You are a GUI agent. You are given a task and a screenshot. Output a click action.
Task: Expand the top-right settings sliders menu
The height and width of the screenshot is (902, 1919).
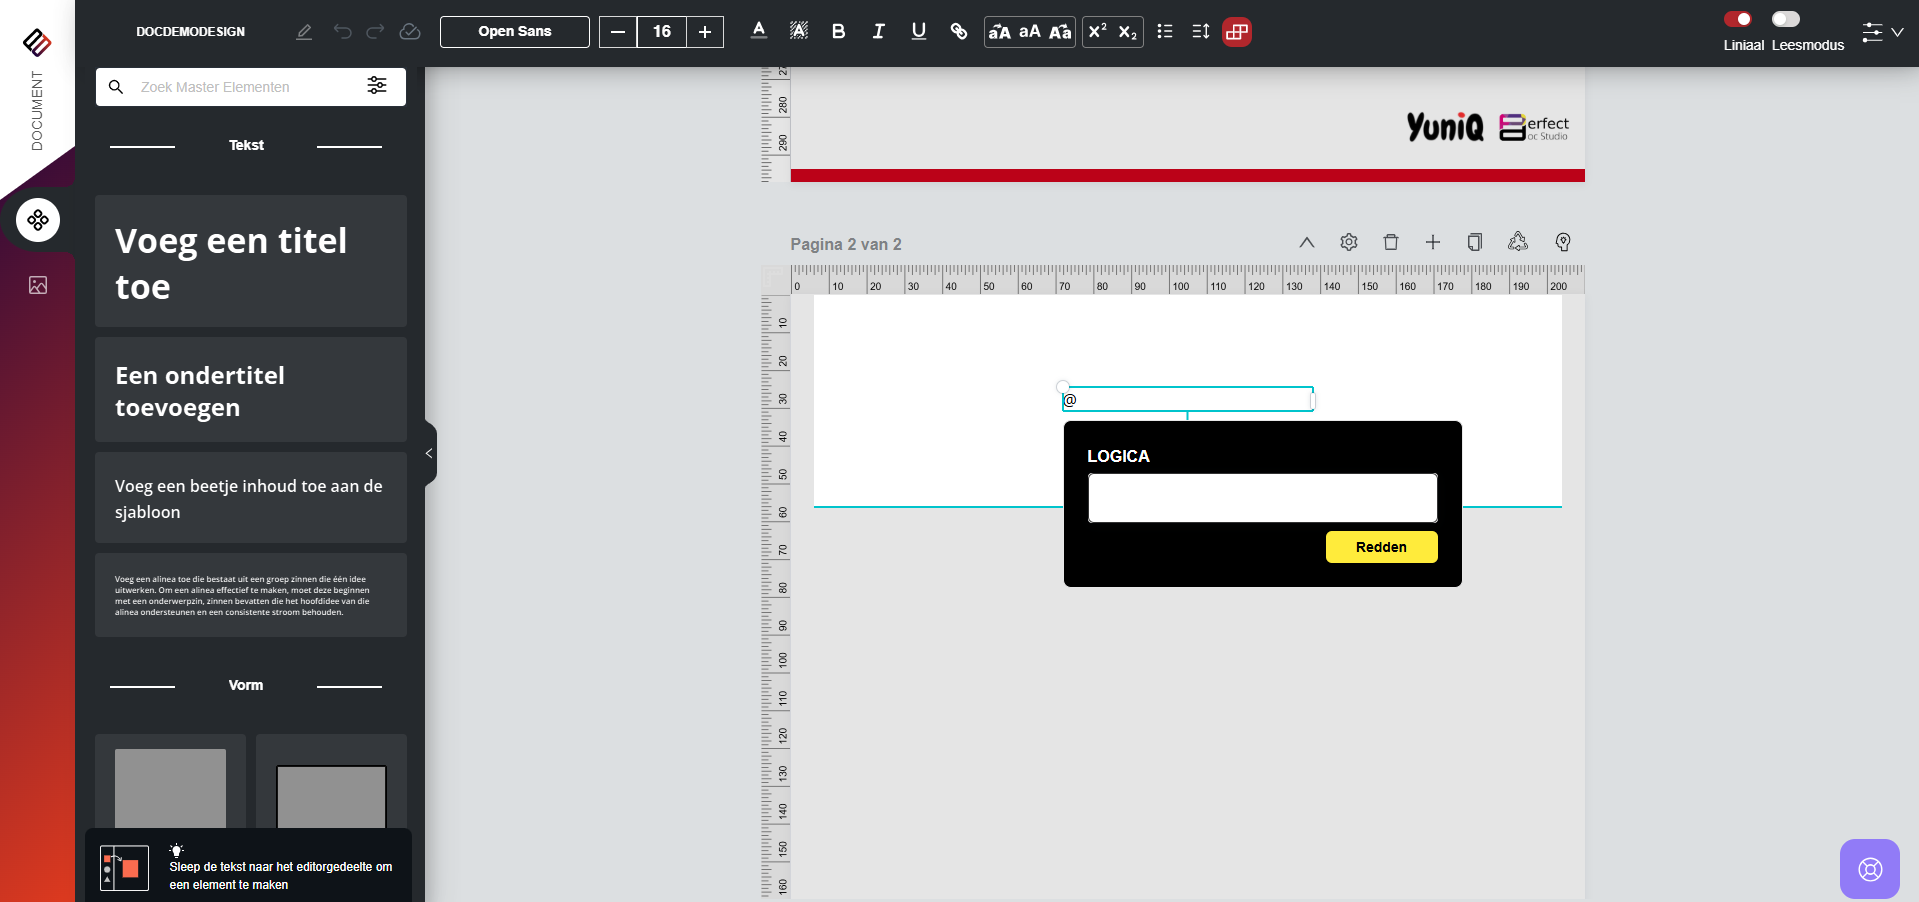tap(1882, 32)
